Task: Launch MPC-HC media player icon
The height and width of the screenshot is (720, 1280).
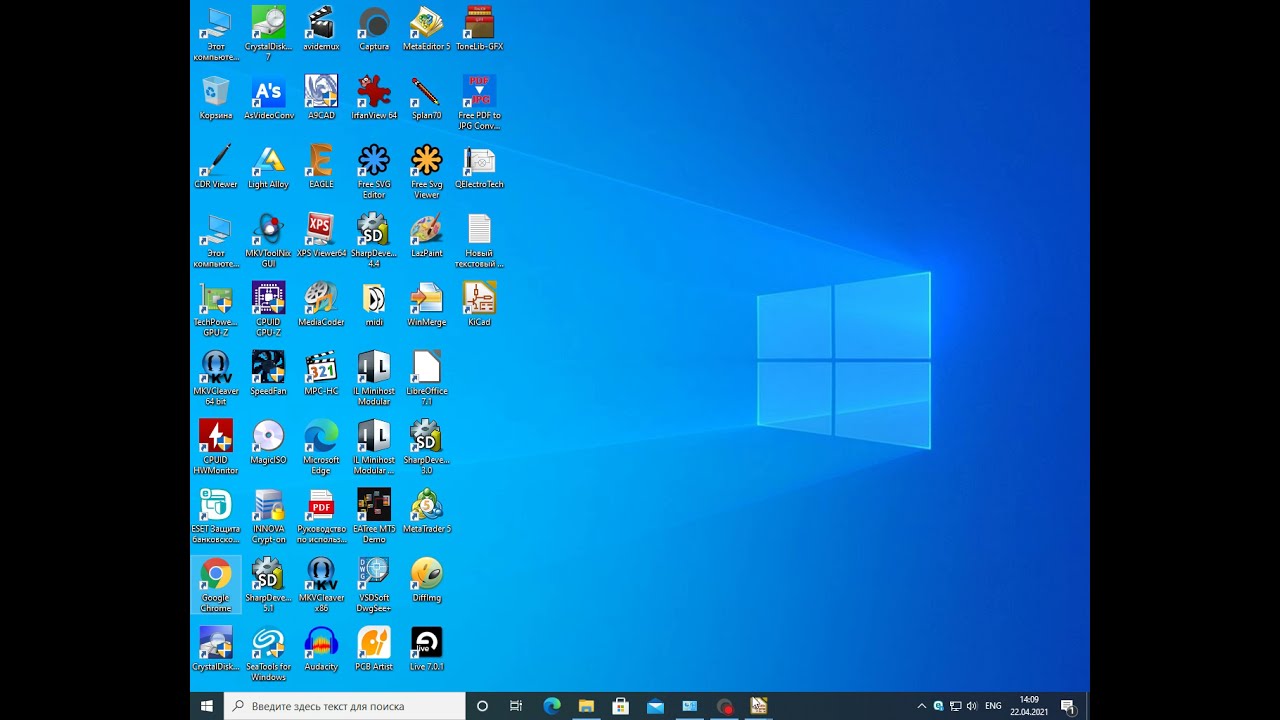Action: (321, 374)
